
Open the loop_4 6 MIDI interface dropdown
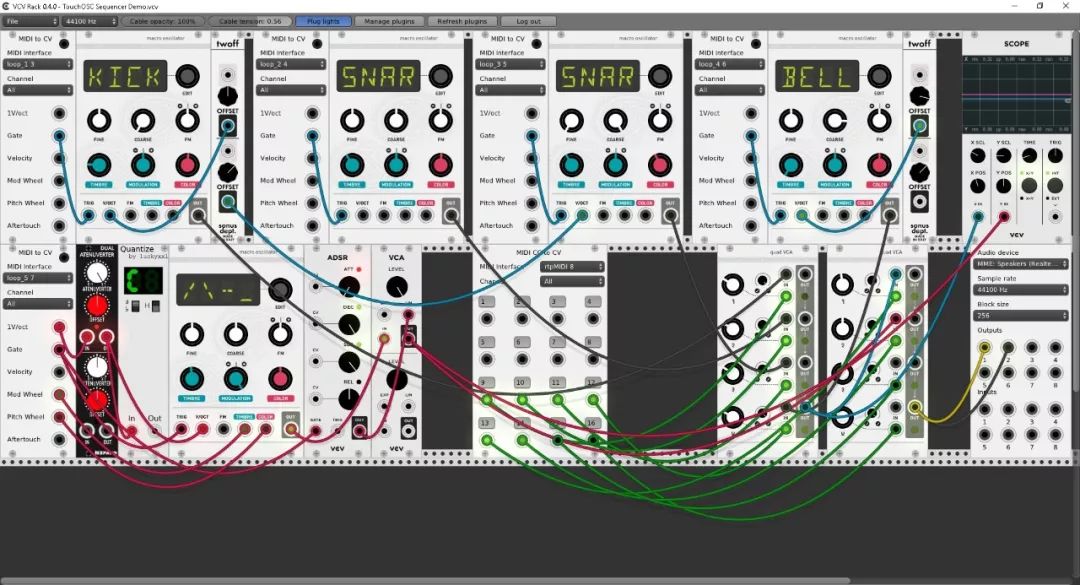click(x=729, y=64)
